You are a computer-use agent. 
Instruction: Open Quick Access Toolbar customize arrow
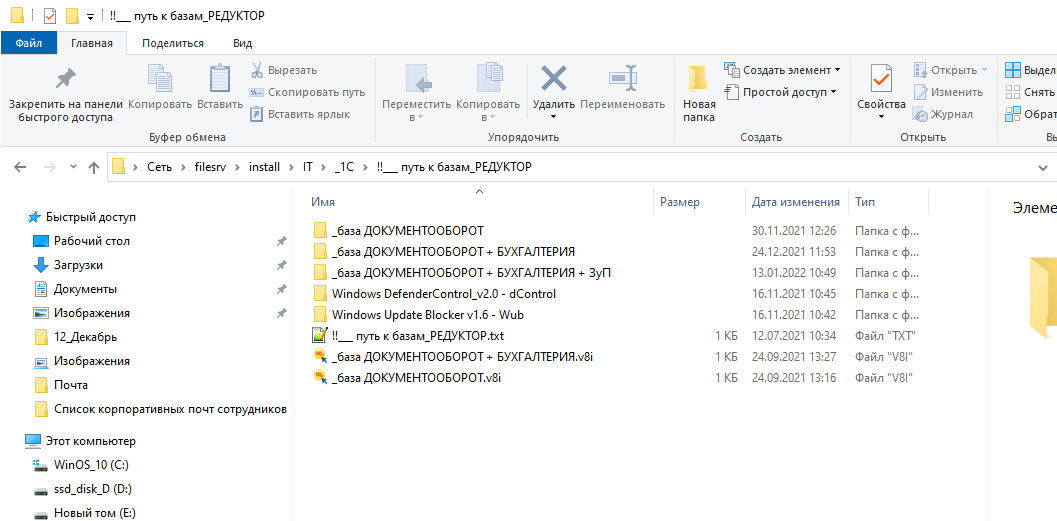90,16
